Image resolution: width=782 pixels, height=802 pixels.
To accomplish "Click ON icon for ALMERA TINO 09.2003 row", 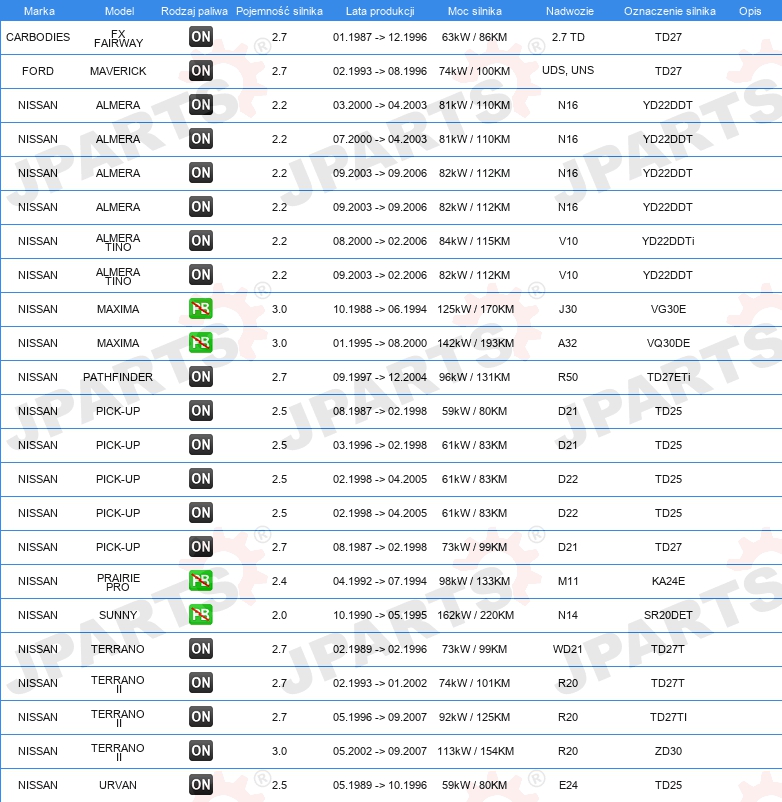I will (x=200, y=275).
